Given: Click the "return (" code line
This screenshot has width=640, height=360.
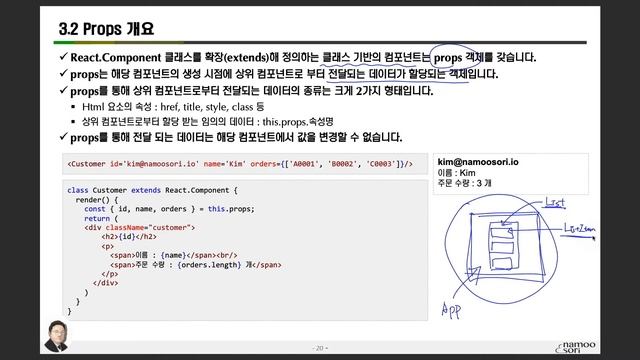Looking at the screenshot, I should coord(101,218).
